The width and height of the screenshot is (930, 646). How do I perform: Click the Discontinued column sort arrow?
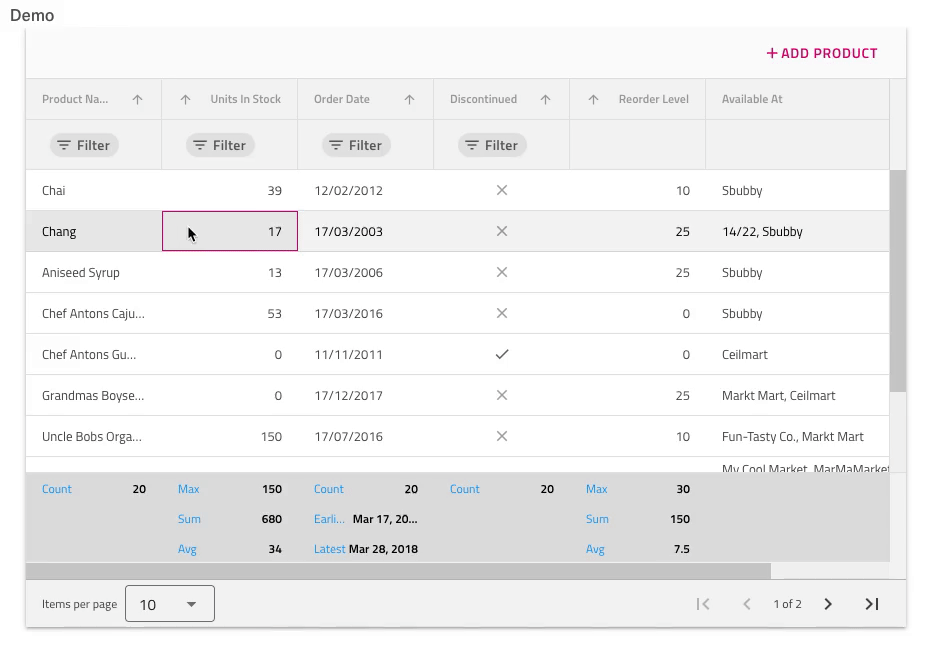545,99
